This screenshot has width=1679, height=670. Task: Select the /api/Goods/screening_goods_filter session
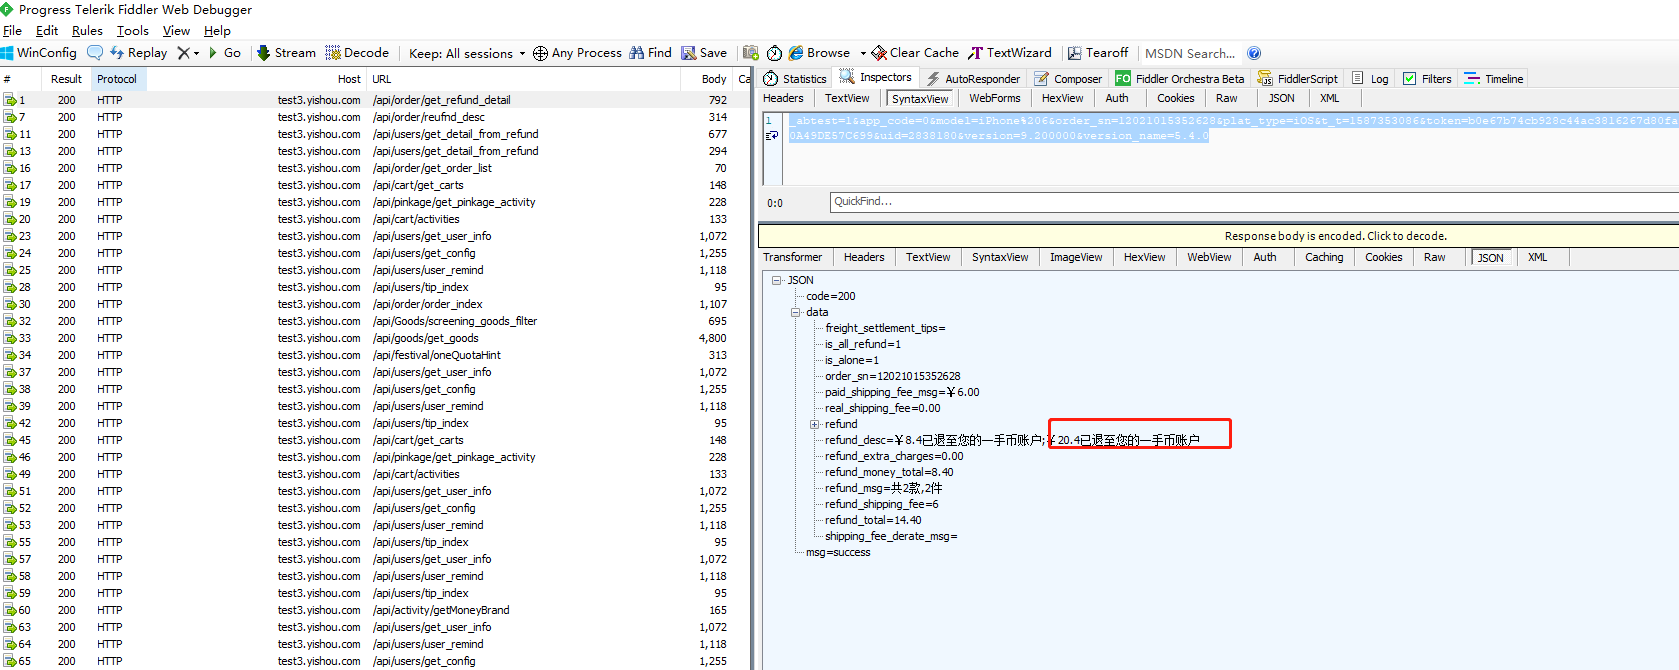tap(375, 321)
